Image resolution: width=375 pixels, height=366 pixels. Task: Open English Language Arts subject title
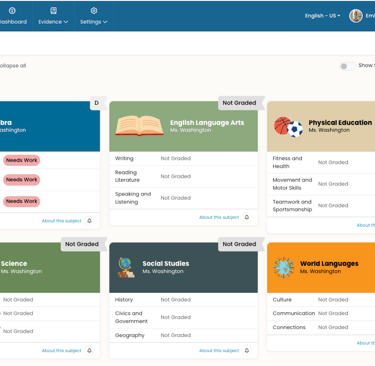pyautogui.click(x=207, y=123)
